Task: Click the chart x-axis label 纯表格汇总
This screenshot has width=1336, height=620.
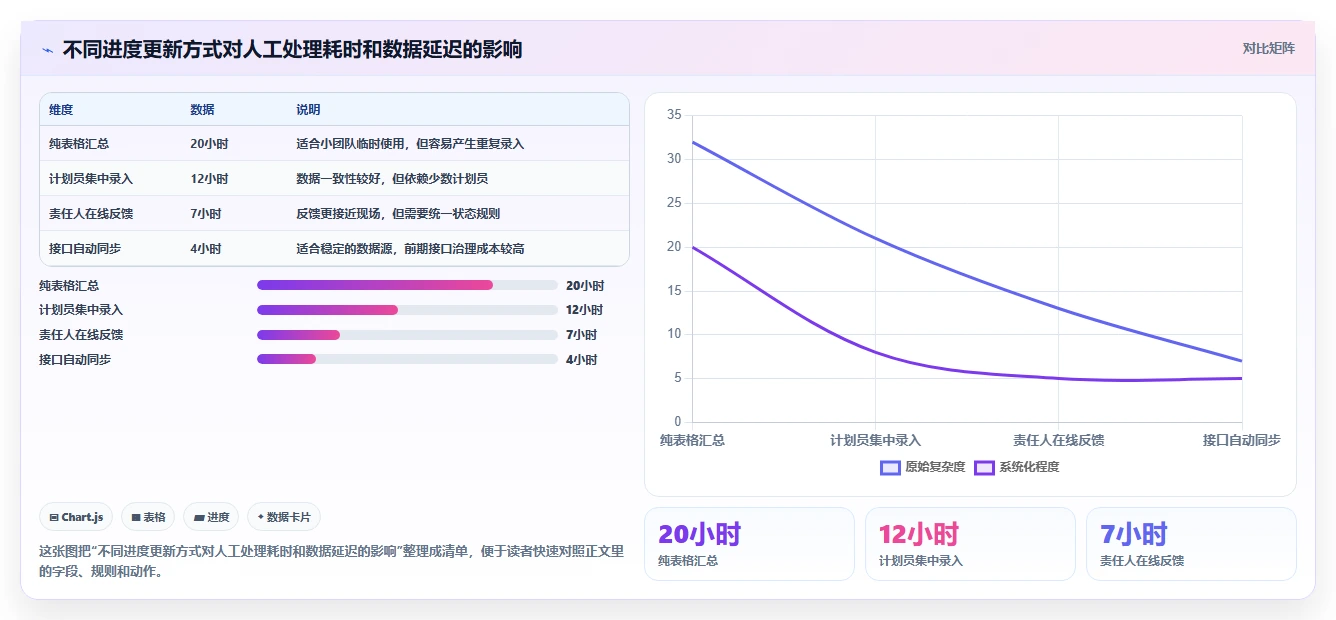Action: coord(692,440)
